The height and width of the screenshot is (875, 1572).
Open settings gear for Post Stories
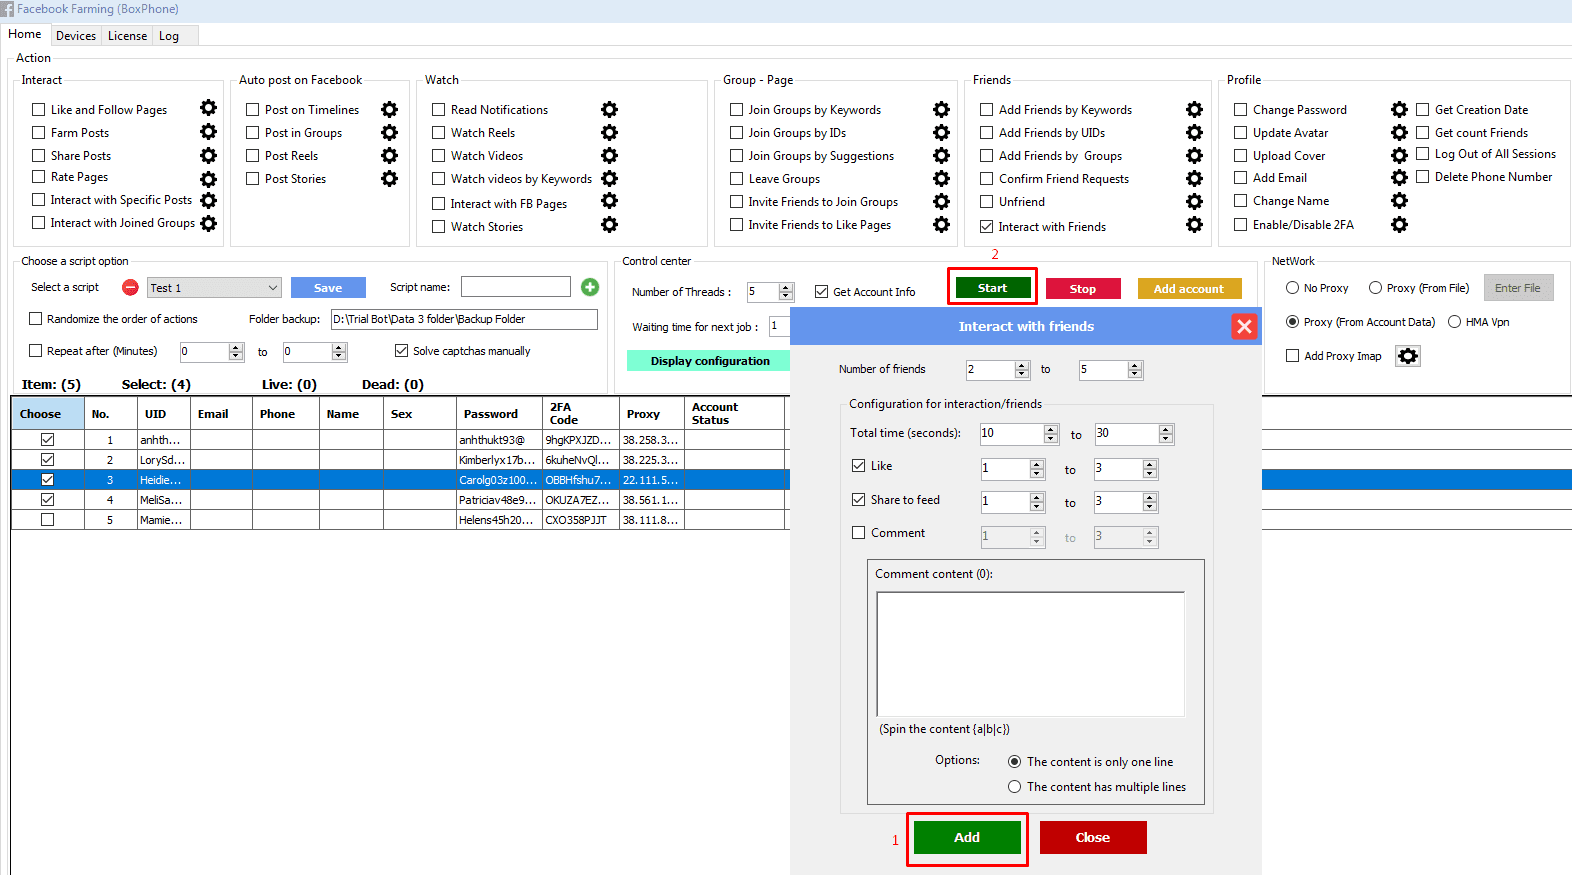(390, 178)
